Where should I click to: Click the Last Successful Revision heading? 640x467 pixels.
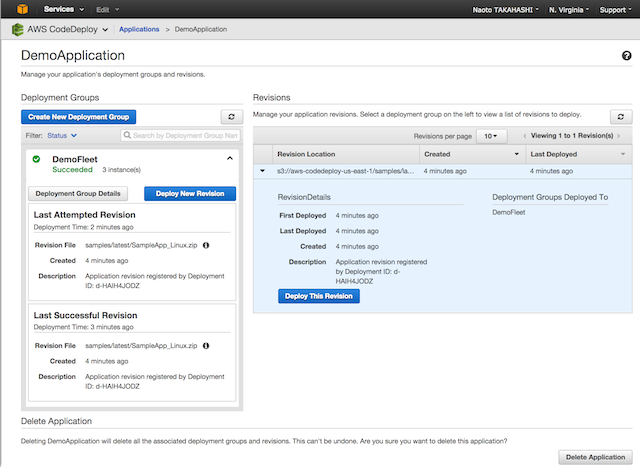pyautogui.click(x=85, y=315)
